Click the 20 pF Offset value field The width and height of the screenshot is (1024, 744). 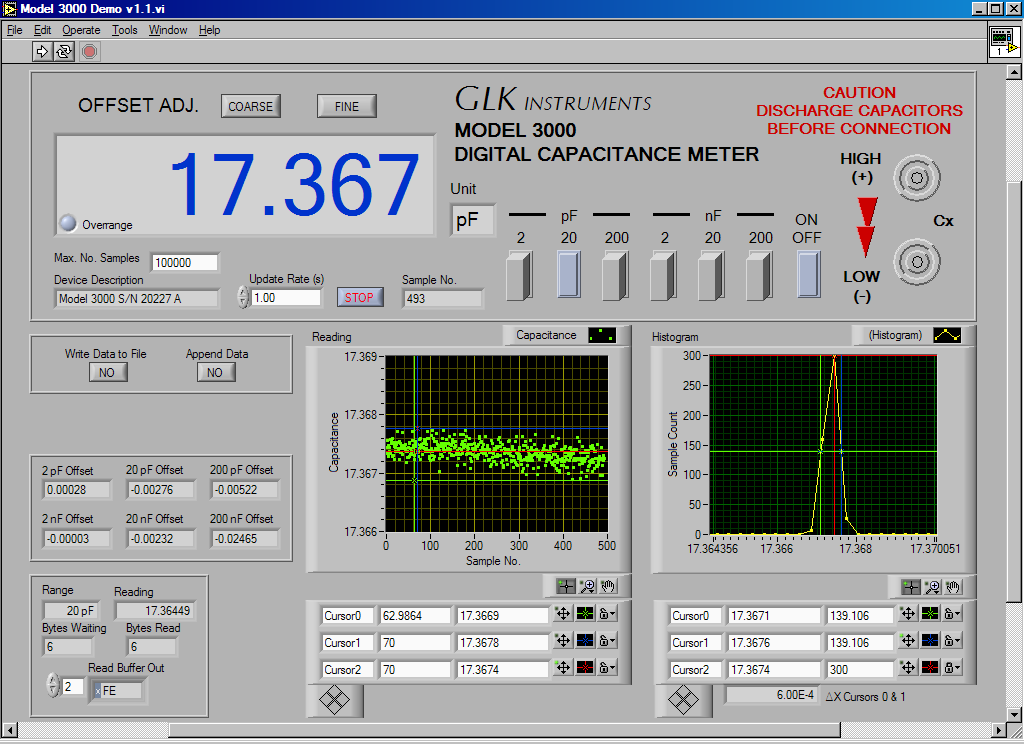(x=160, y=490)
